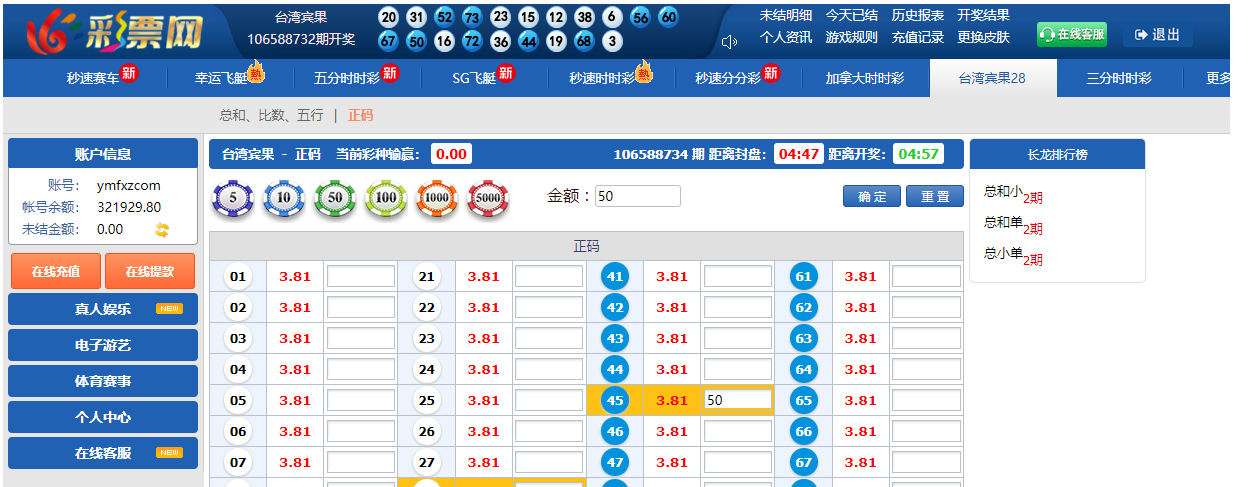Click the 金额 amount input field
This screenshot has width=1260, height=487.
(x=637, y=196)
